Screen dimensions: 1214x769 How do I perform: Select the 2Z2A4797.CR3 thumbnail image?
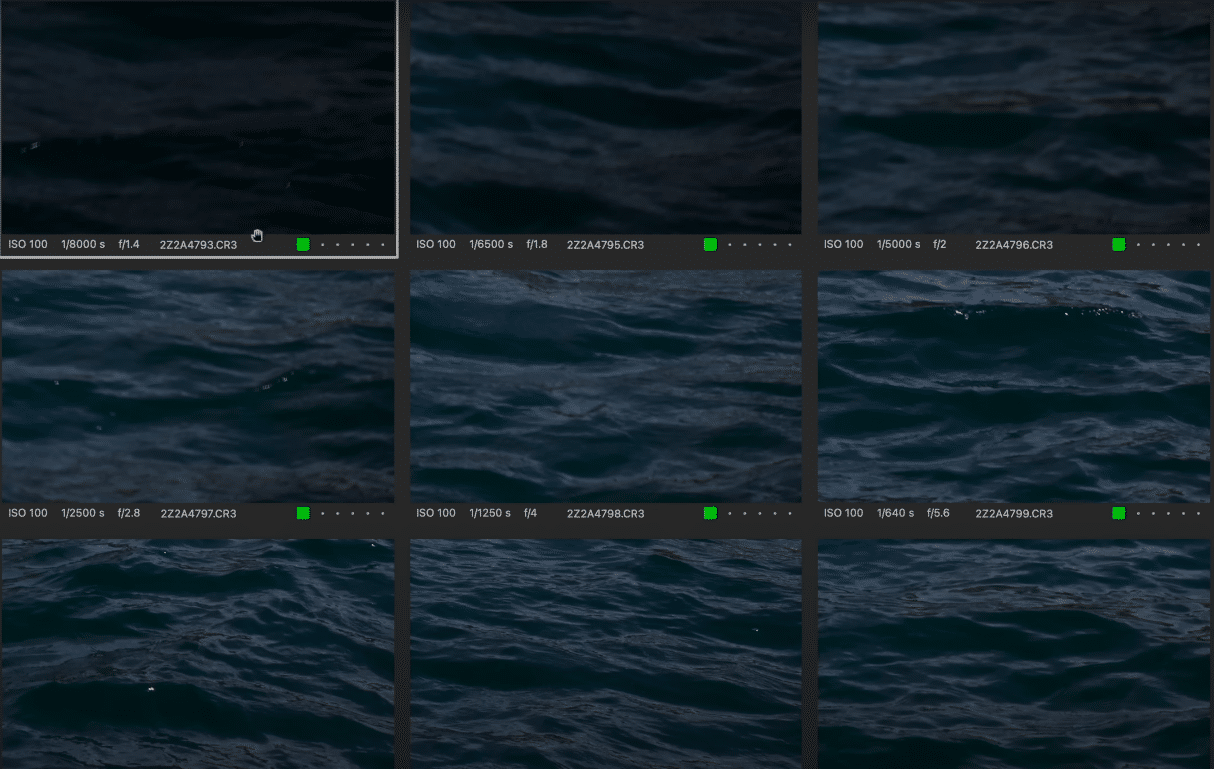pos(198,386)
